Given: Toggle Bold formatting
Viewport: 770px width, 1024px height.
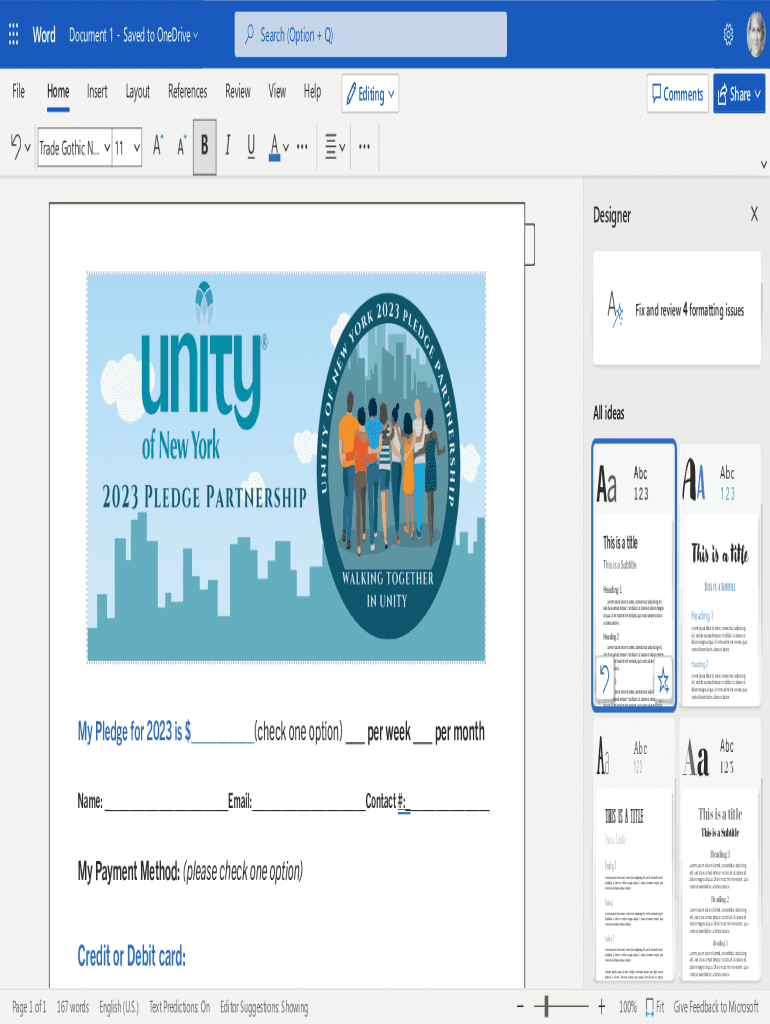Looking at the screenshot, I should (x=204, y=147).
